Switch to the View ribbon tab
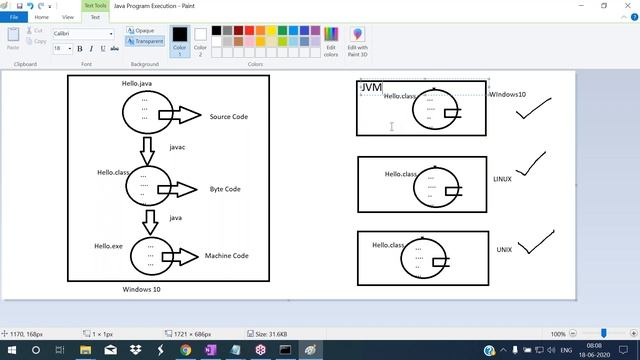Image resolution: width=640 pixels, height=360 pixels. (x=68, y=17)
